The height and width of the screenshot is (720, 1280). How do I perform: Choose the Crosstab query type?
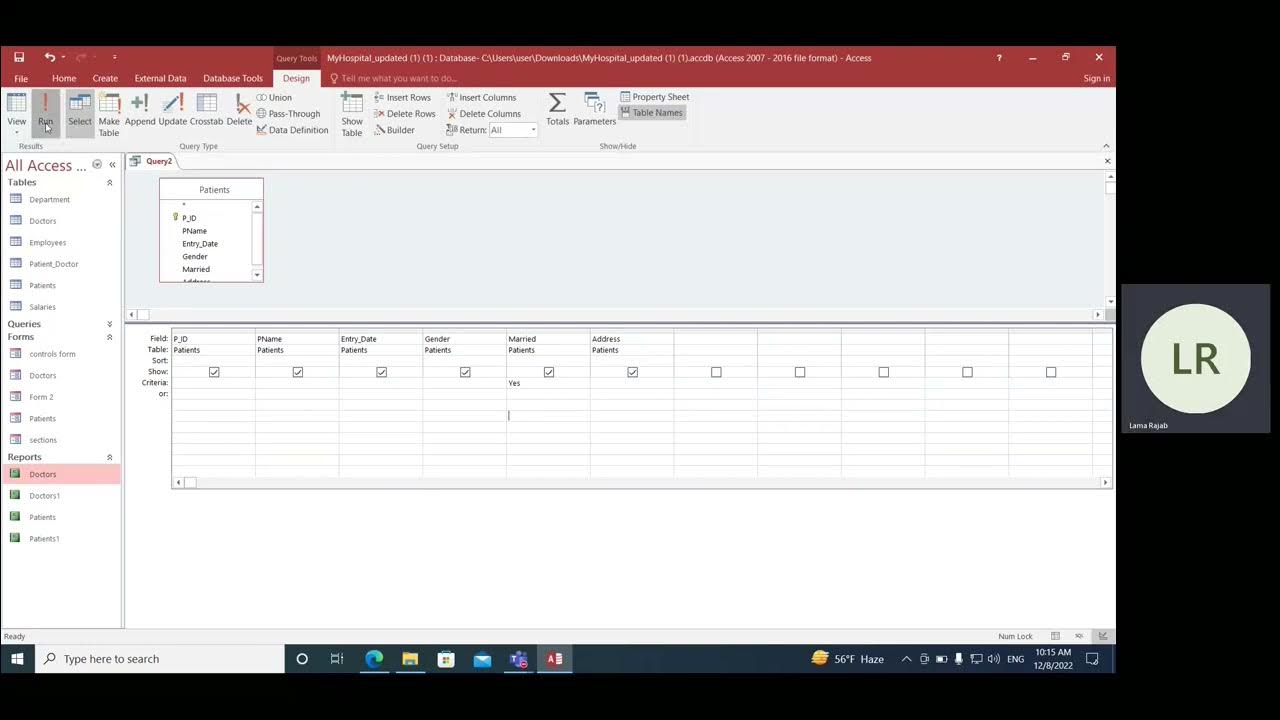(x=206, y=110)
